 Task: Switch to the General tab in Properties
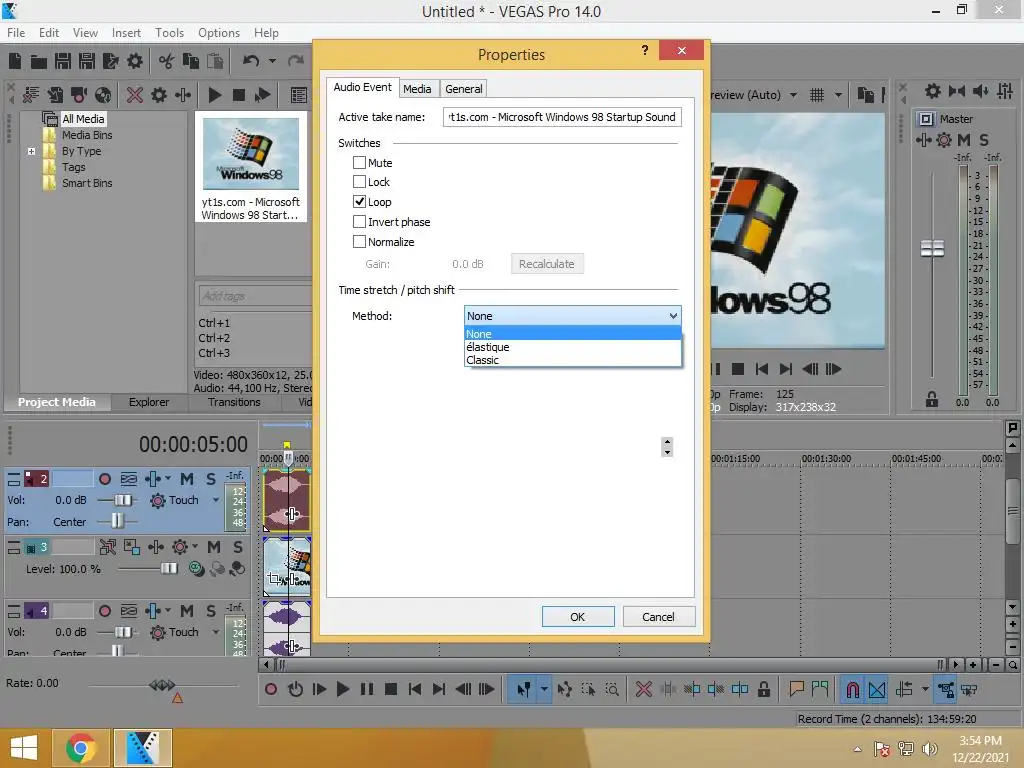pos(464,89)
